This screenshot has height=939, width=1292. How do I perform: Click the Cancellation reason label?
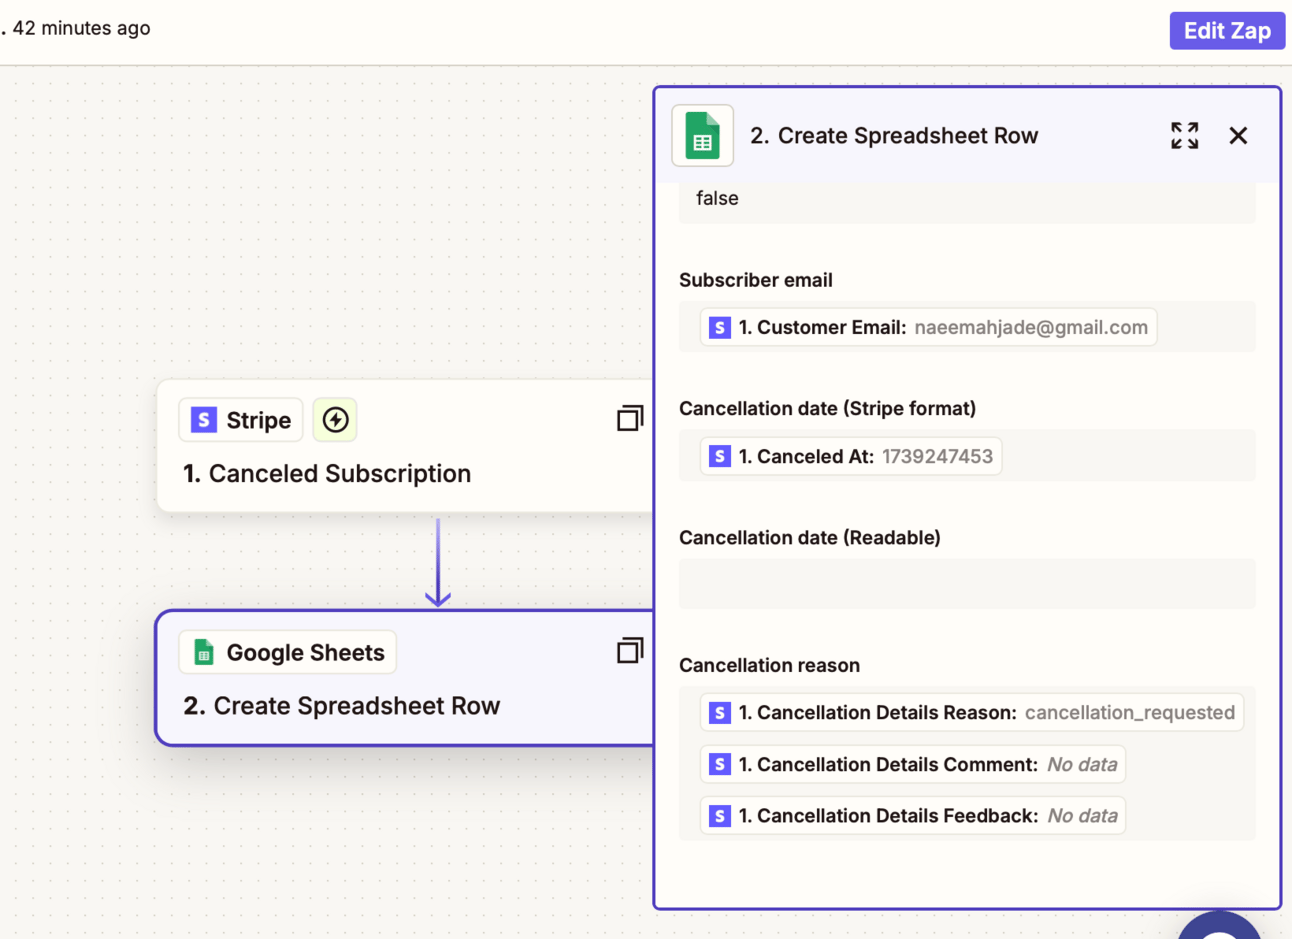pos(770,665)
